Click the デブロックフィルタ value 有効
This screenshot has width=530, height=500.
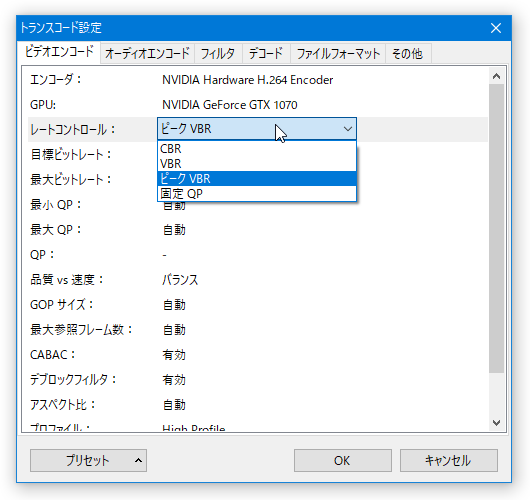coord(174,380)
